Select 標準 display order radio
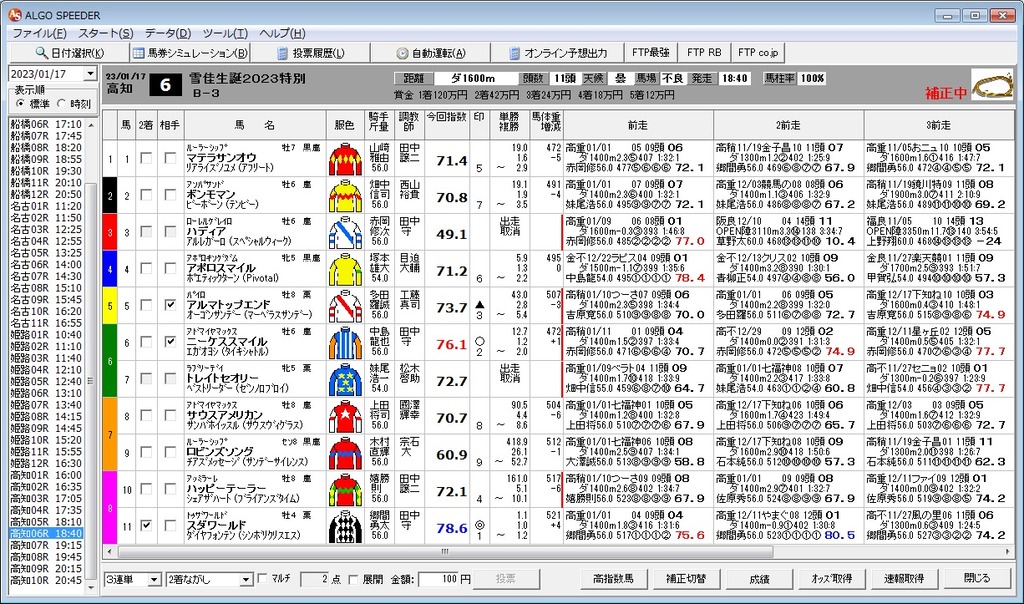The width and height of the screenshot is (1024, 604). coord(20,104)
